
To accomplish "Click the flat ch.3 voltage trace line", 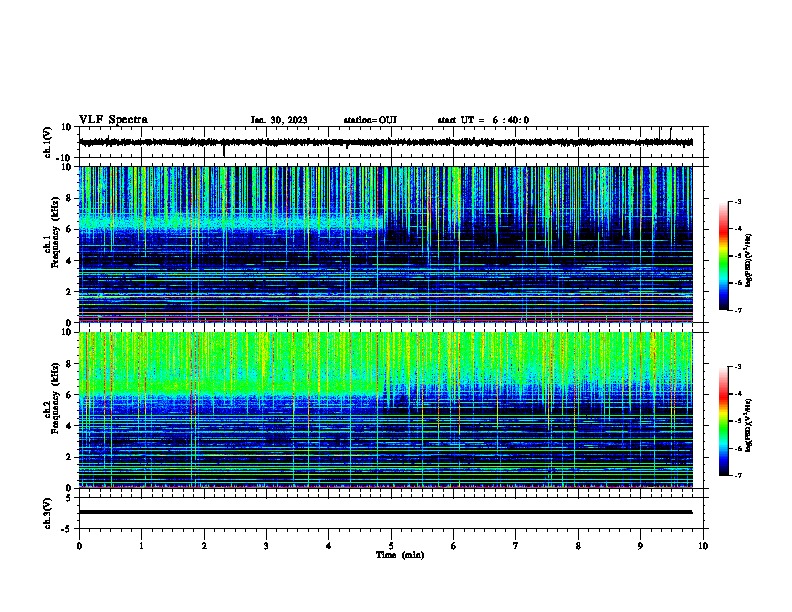I will point(385,512).
